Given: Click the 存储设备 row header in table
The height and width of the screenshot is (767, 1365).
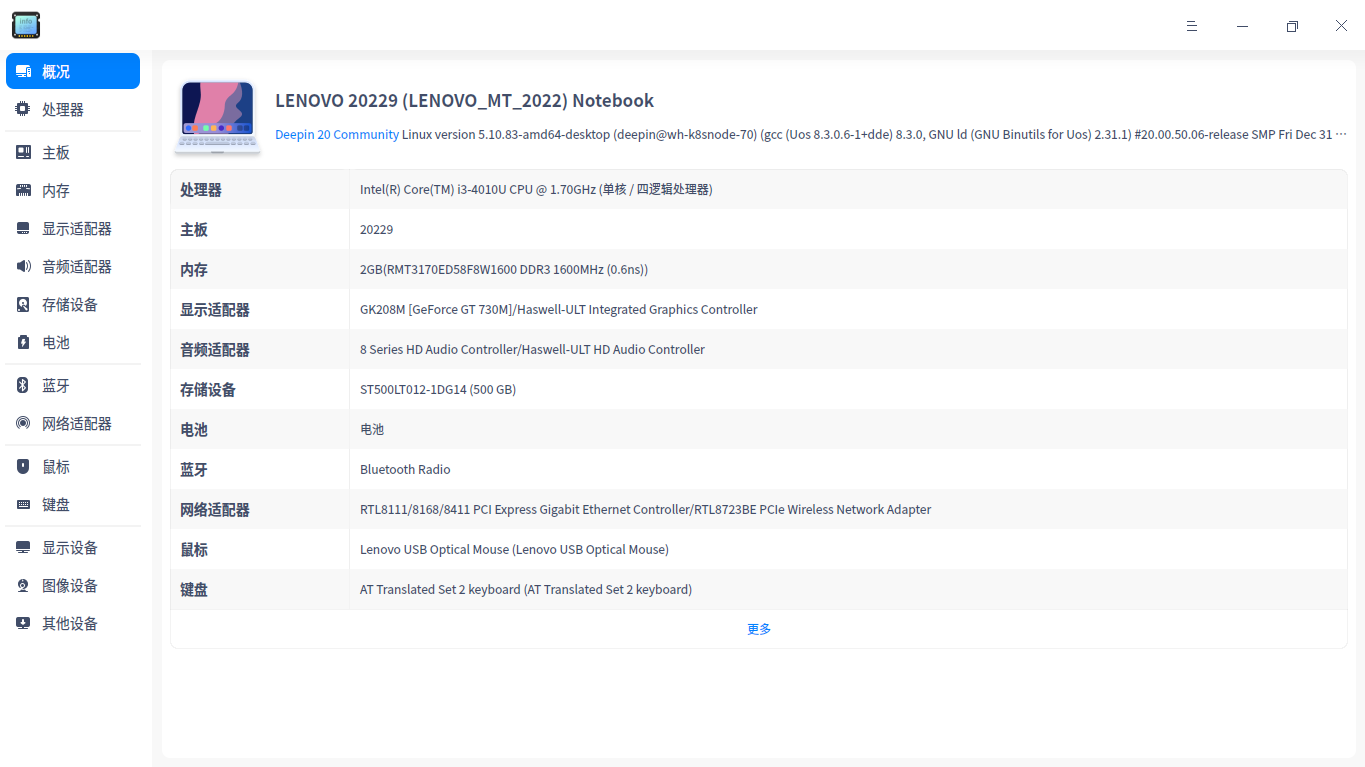Looking at the screenshot, I should pyautogui.click(x=208, y=390).
